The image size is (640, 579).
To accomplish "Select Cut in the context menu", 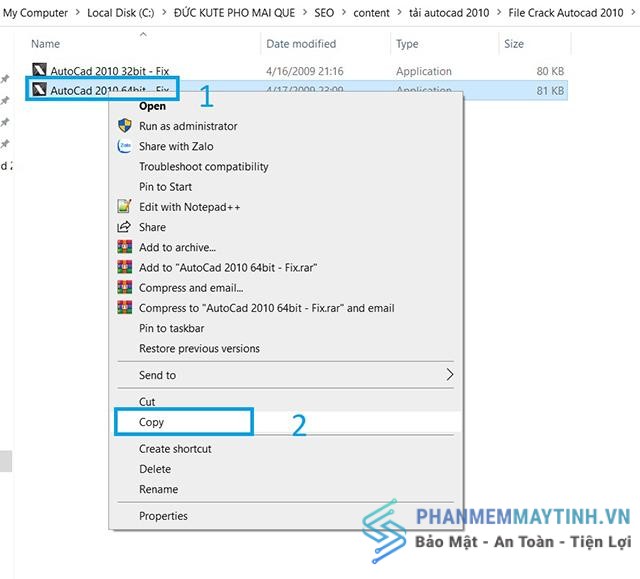I will pos(147,402).
